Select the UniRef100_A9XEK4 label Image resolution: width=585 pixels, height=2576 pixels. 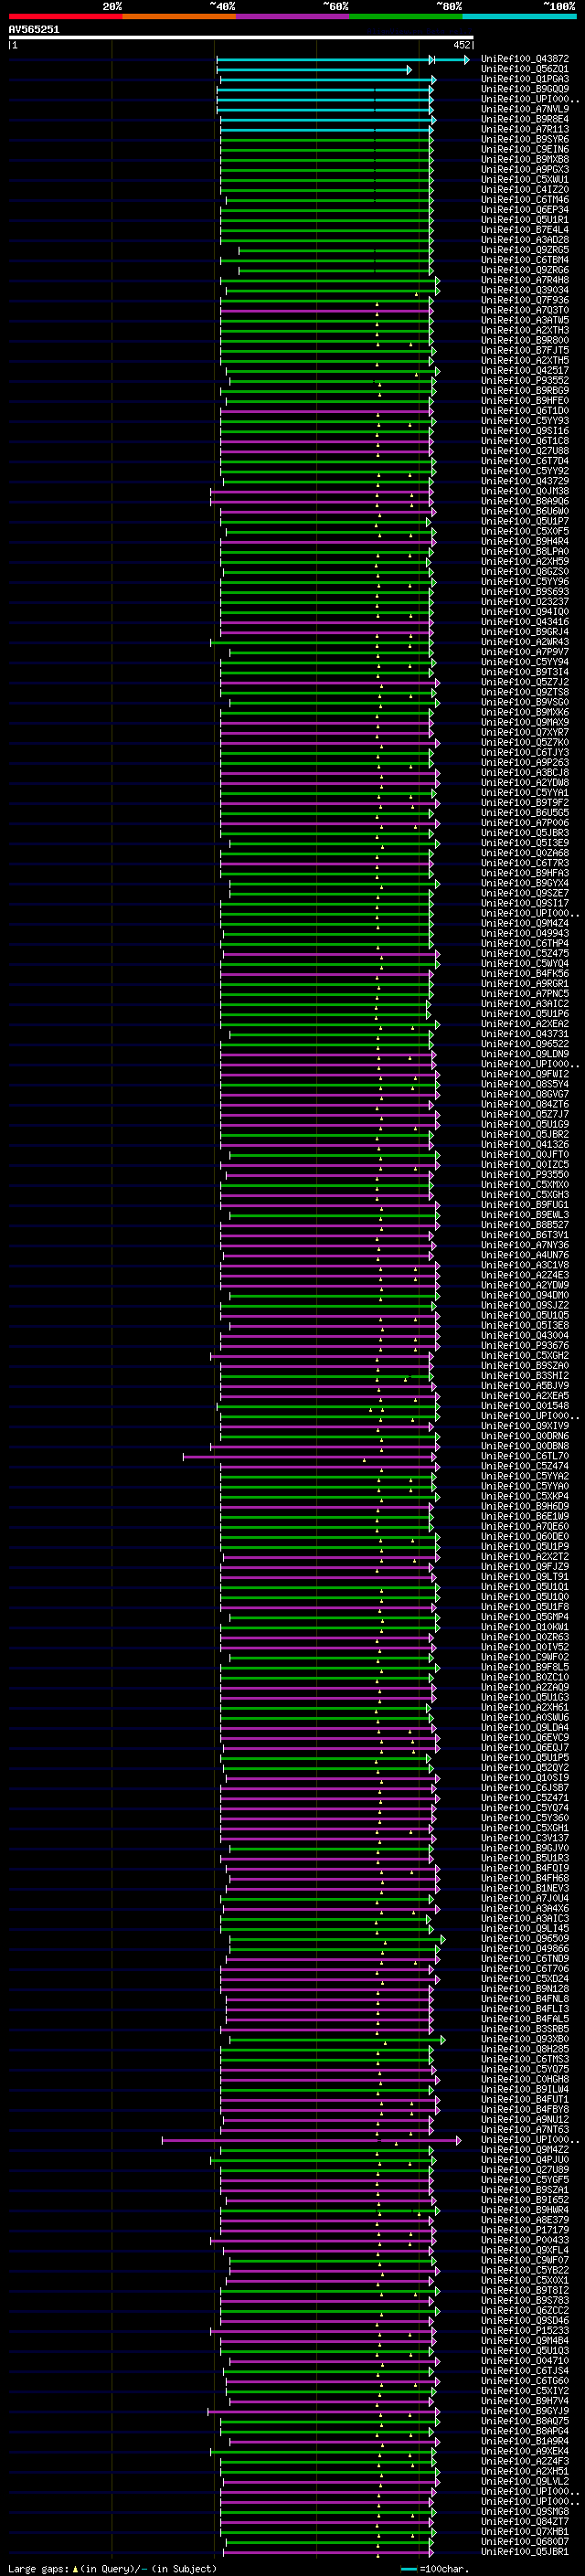[524, 2450]
